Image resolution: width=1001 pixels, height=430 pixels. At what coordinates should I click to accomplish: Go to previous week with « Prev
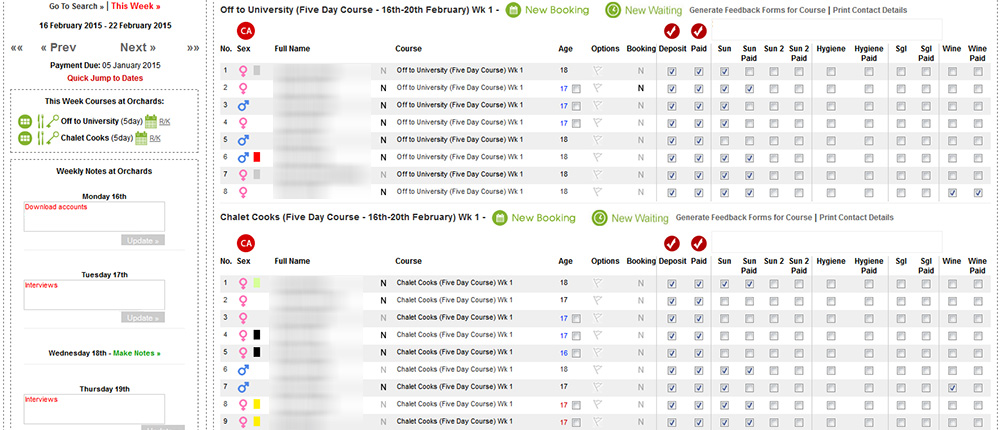coord(58,48)
